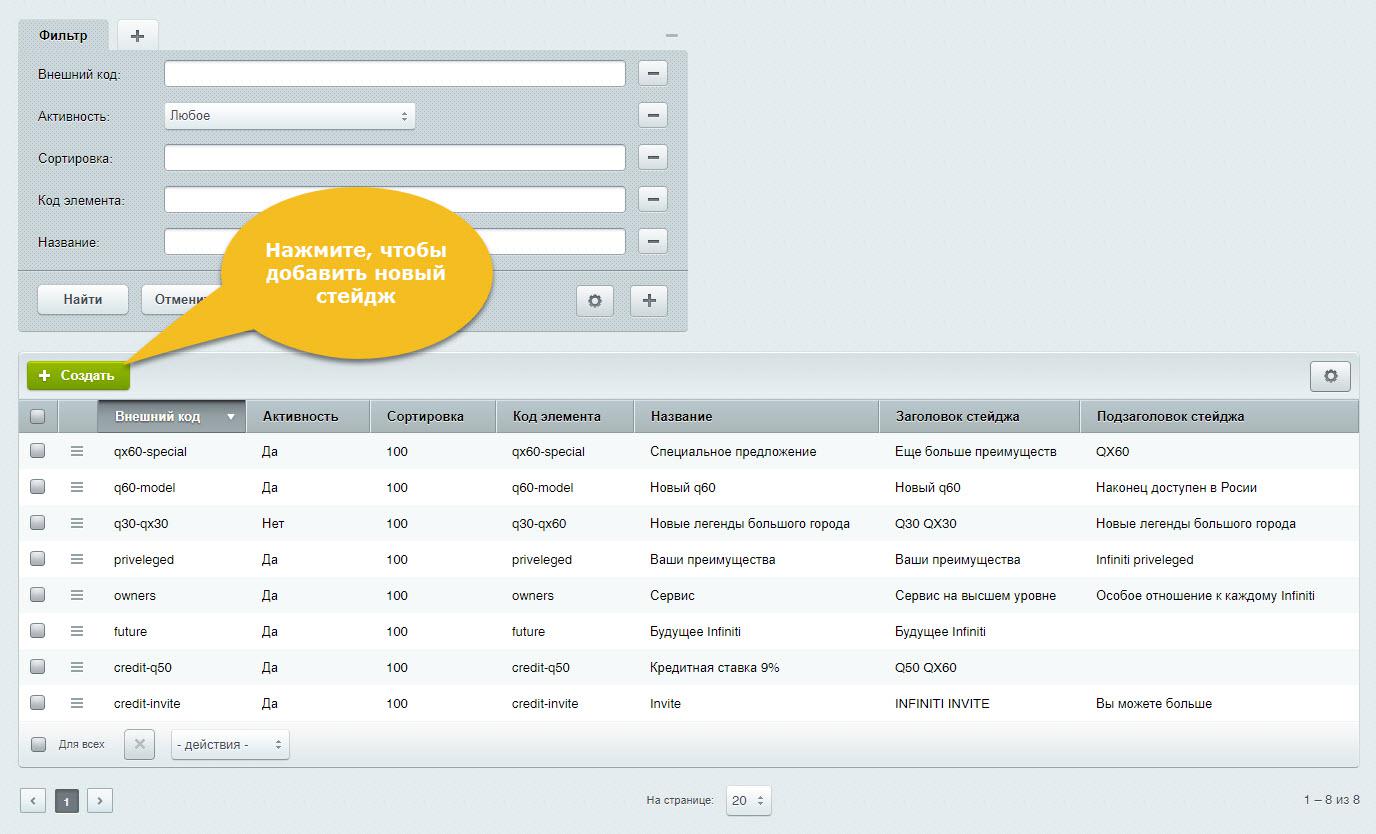Remove the Код элемента filter field
Image resolution: width=1376 pixels, height=834 pixels.
(653, 199)
